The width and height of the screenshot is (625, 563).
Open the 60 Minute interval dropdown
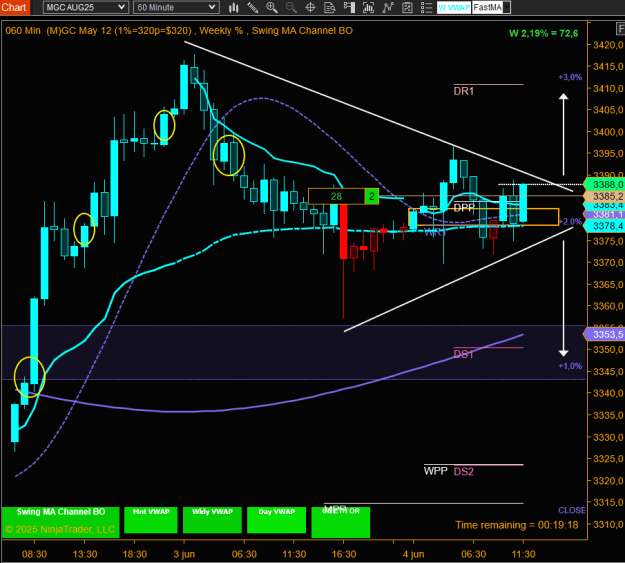[176, 7]
